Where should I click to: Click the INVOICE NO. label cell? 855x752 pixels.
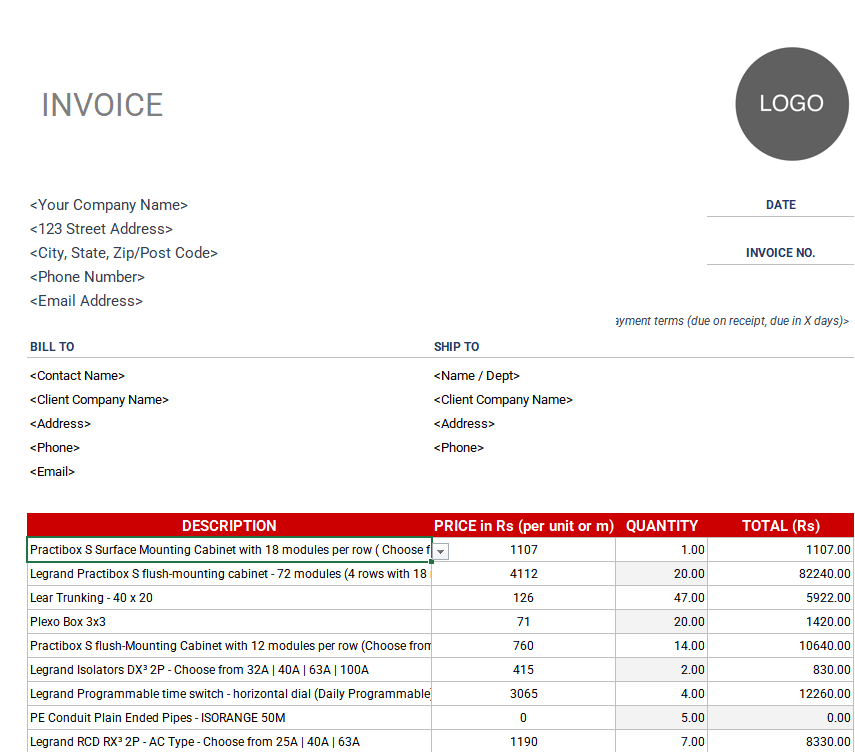click(780, 253)
